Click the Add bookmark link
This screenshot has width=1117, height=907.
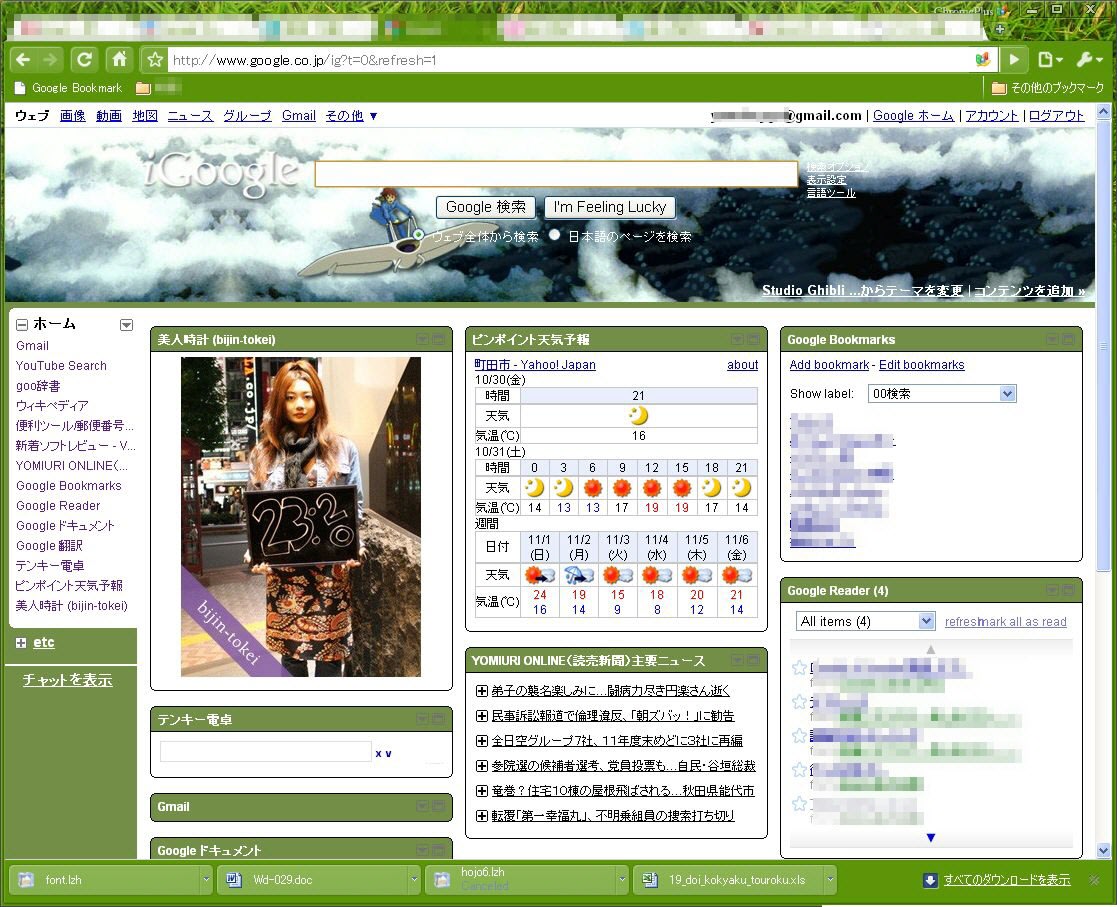click(x=829, y=365)
